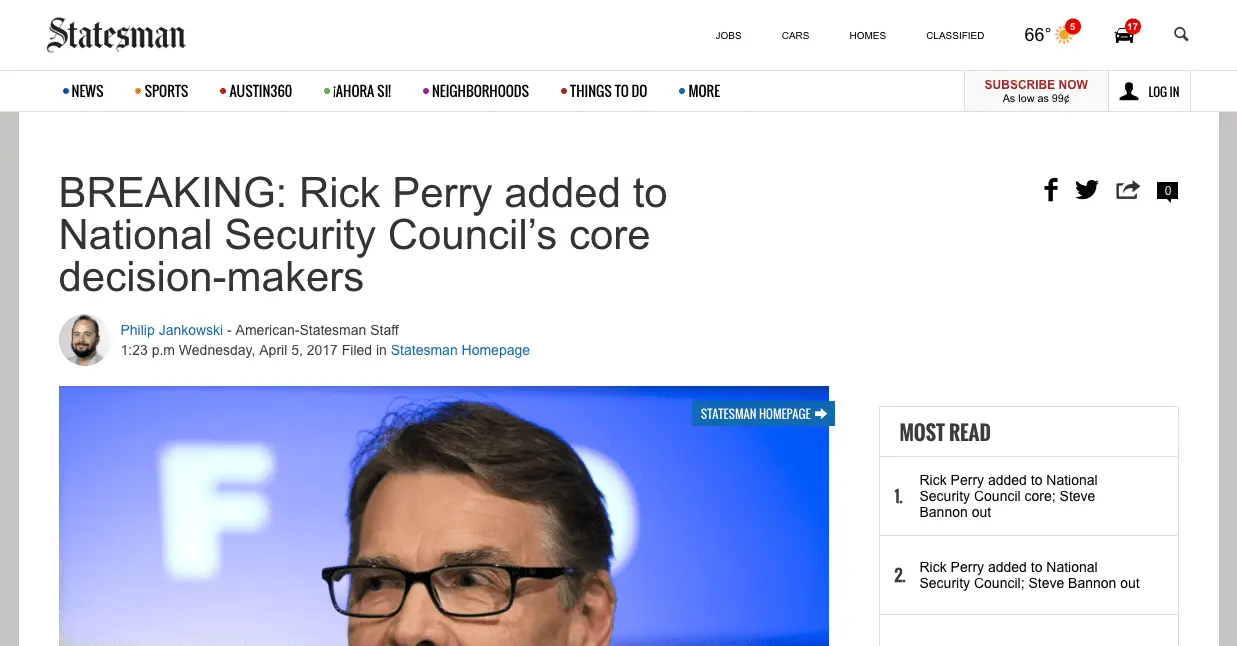
Task: Open the search magnifier icon
Action: (1181, 35)
